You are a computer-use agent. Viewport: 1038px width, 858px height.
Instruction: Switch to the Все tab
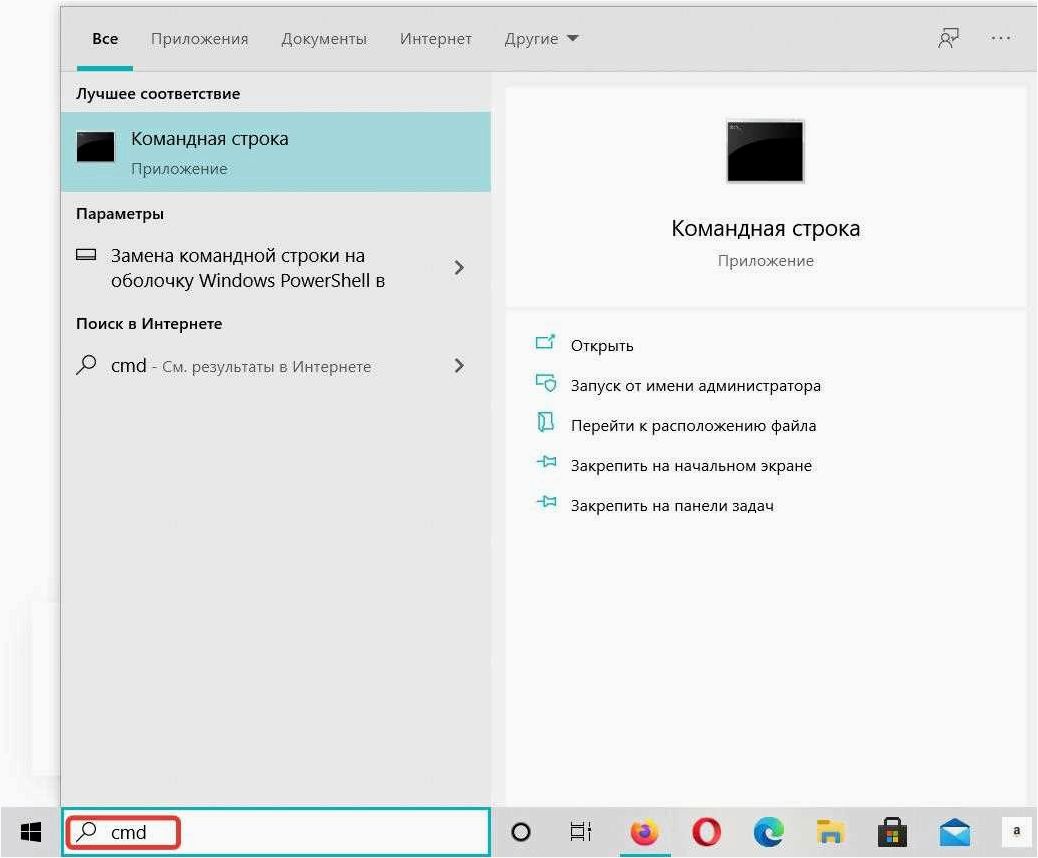pyautogui.click(x=105, y=39)
